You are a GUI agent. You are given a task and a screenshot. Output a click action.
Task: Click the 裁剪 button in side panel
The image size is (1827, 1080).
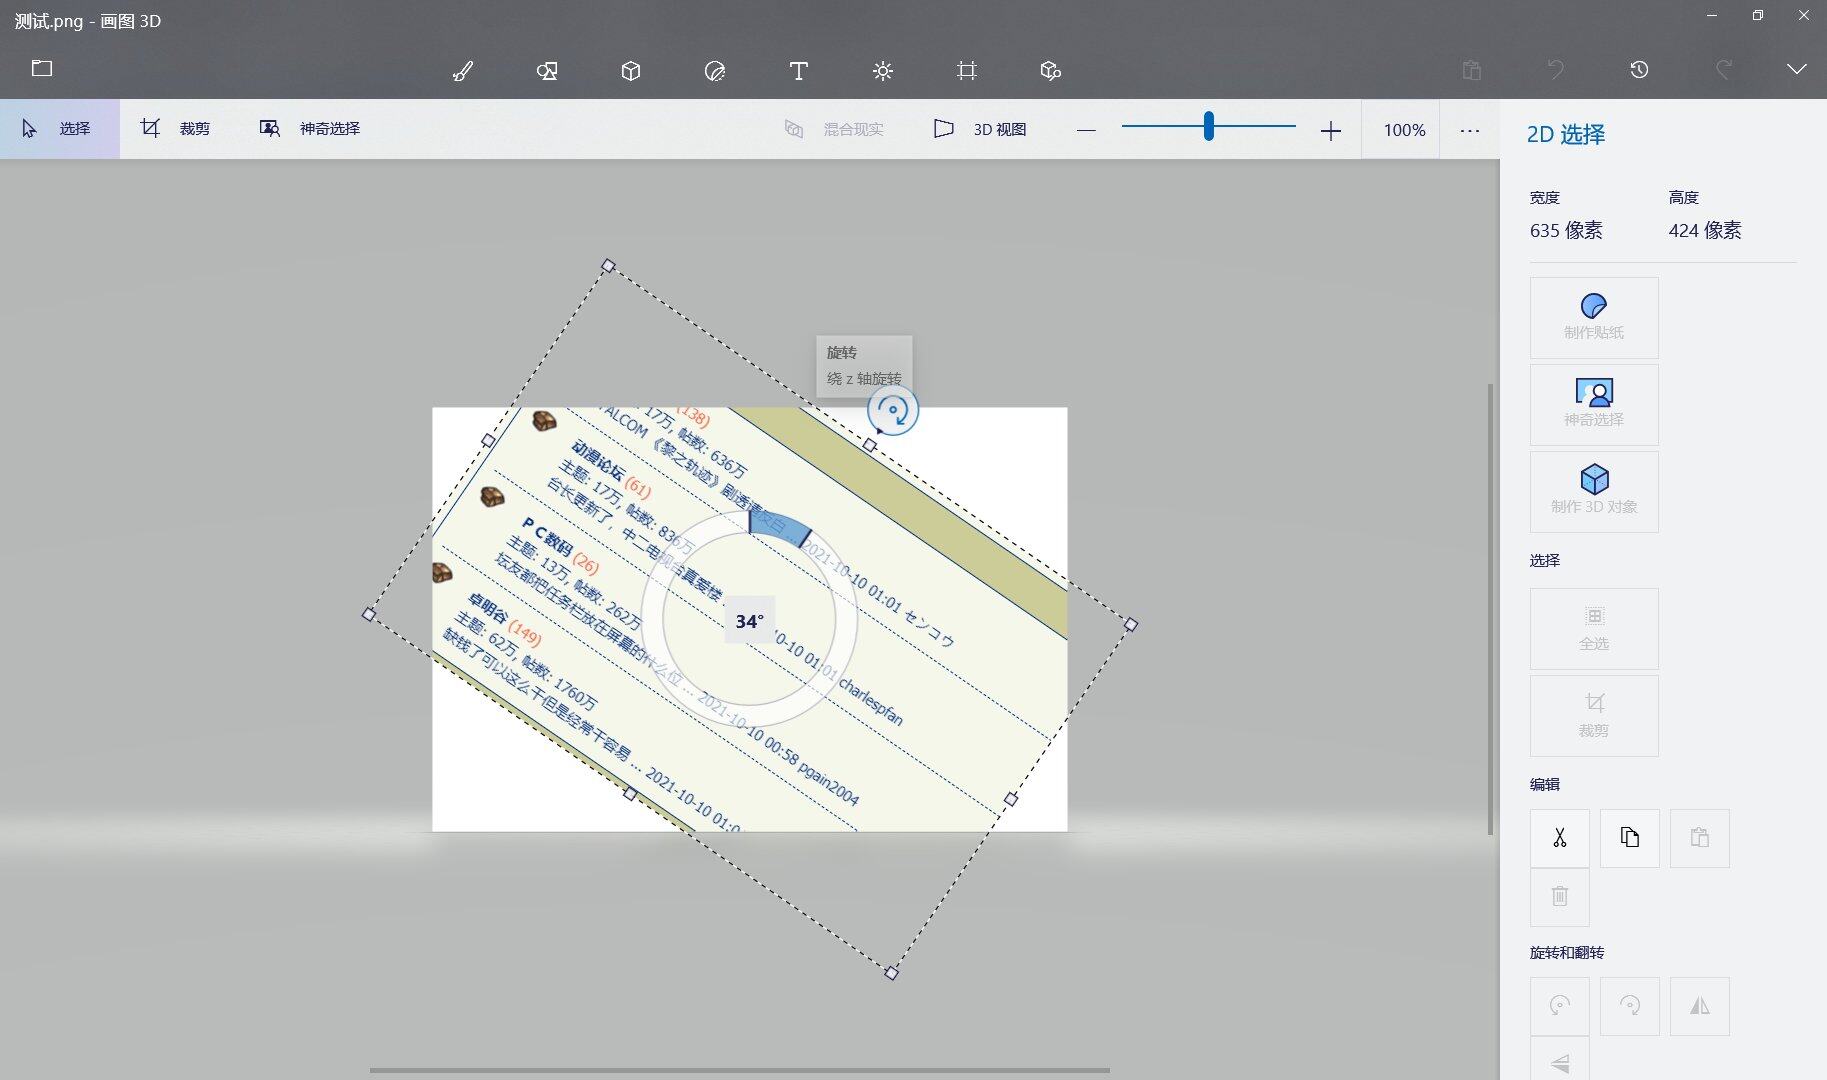(x=1594, y=716)
